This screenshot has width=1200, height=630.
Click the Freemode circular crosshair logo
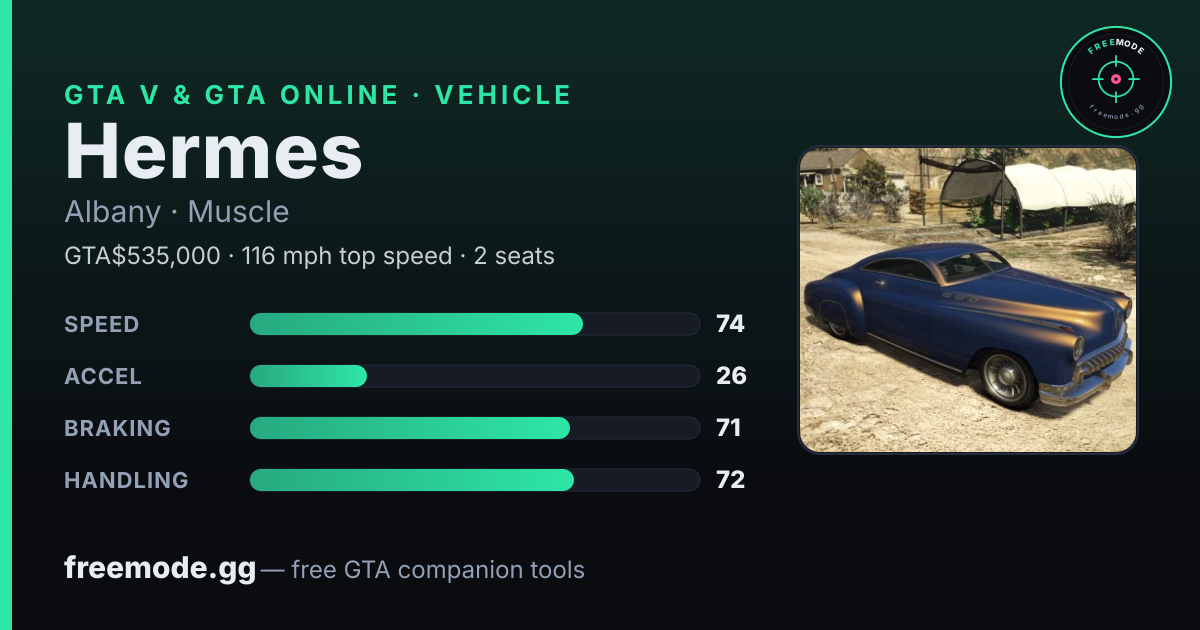point(1115,81)
